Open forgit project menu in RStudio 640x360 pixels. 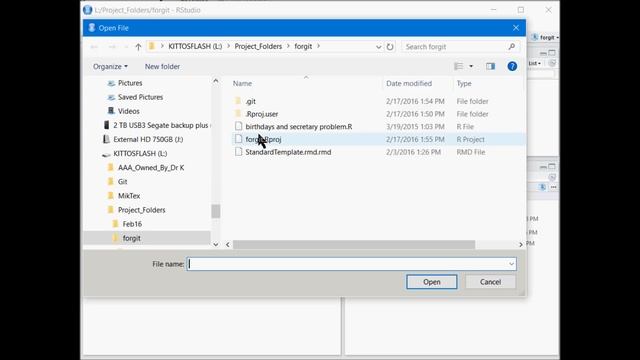point(545,38)
